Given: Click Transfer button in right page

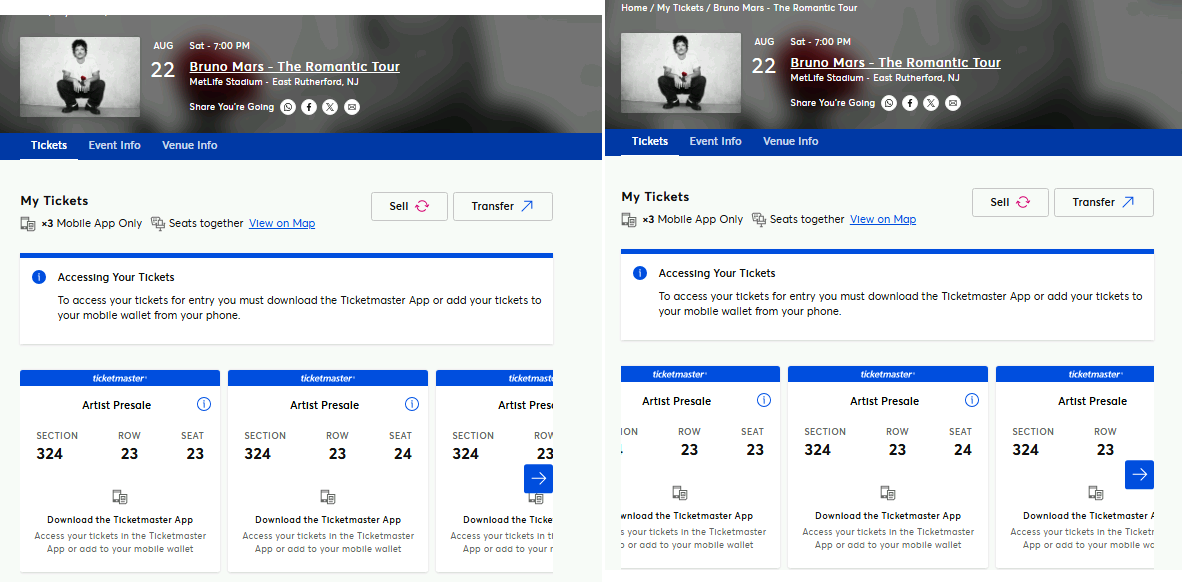Looking at the screenshot, I should tap(1103, 202).
